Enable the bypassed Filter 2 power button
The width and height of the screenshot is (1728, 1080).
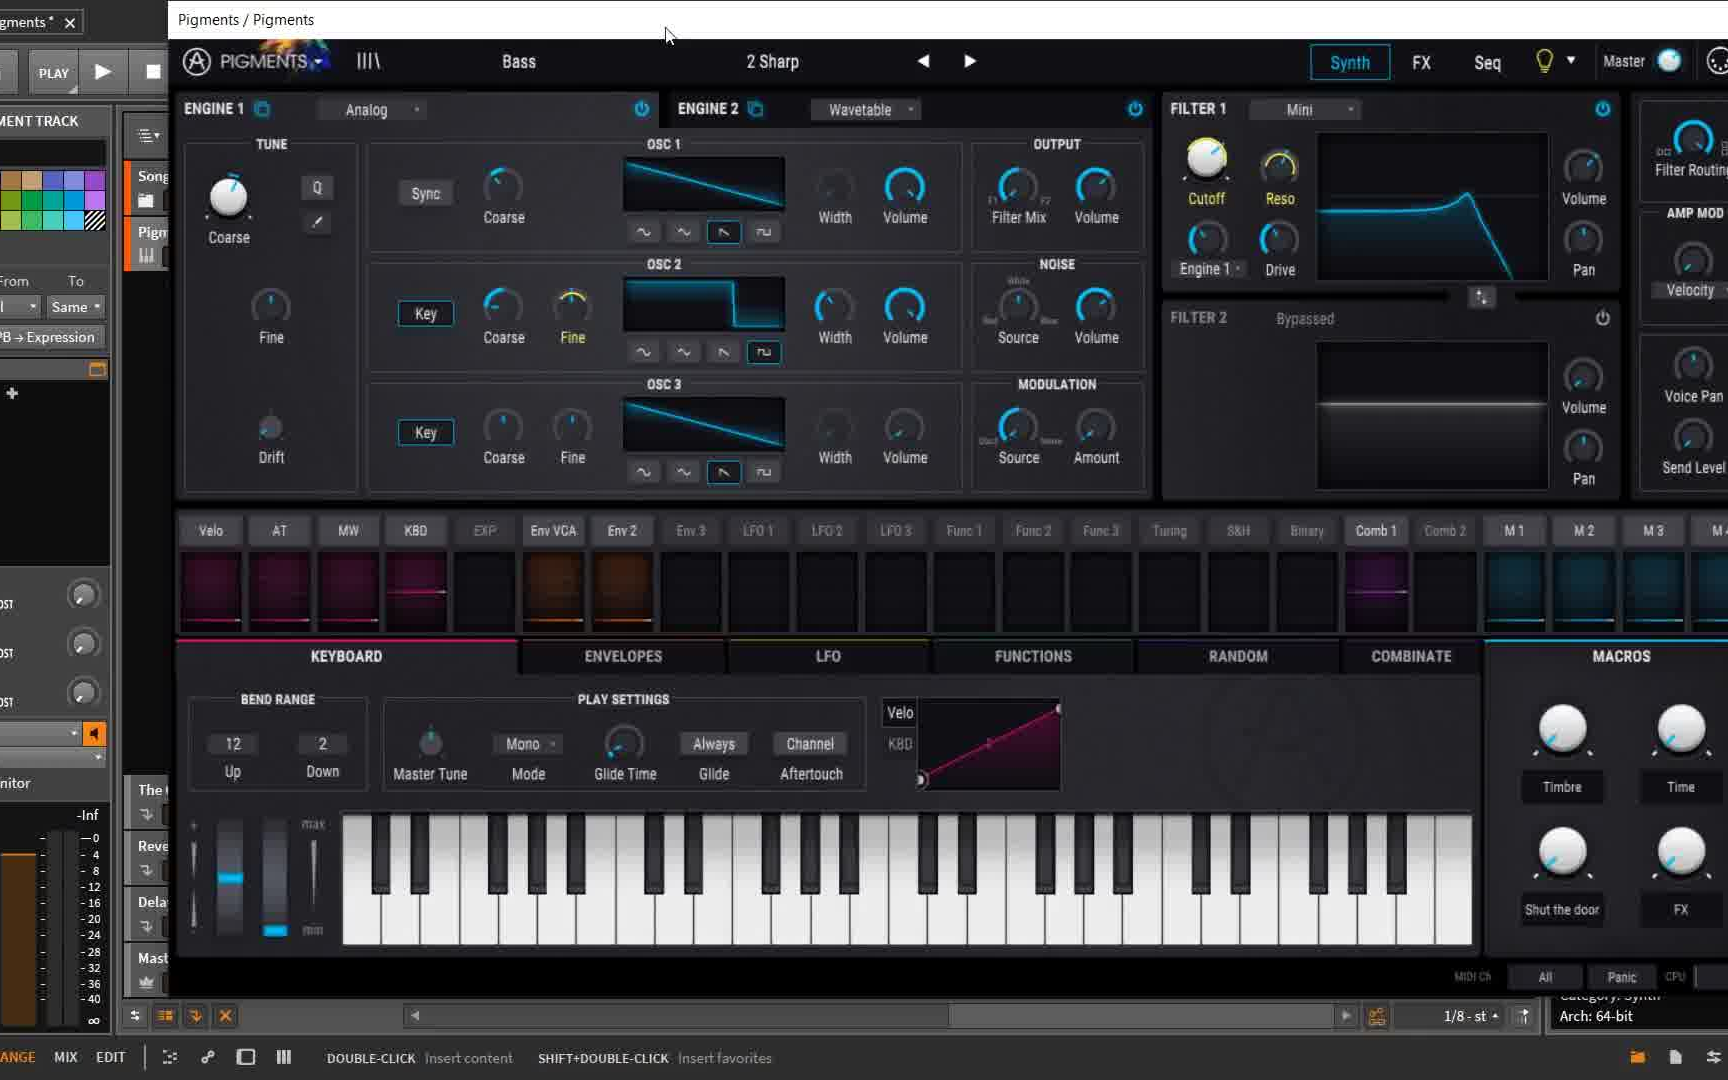1602,317
